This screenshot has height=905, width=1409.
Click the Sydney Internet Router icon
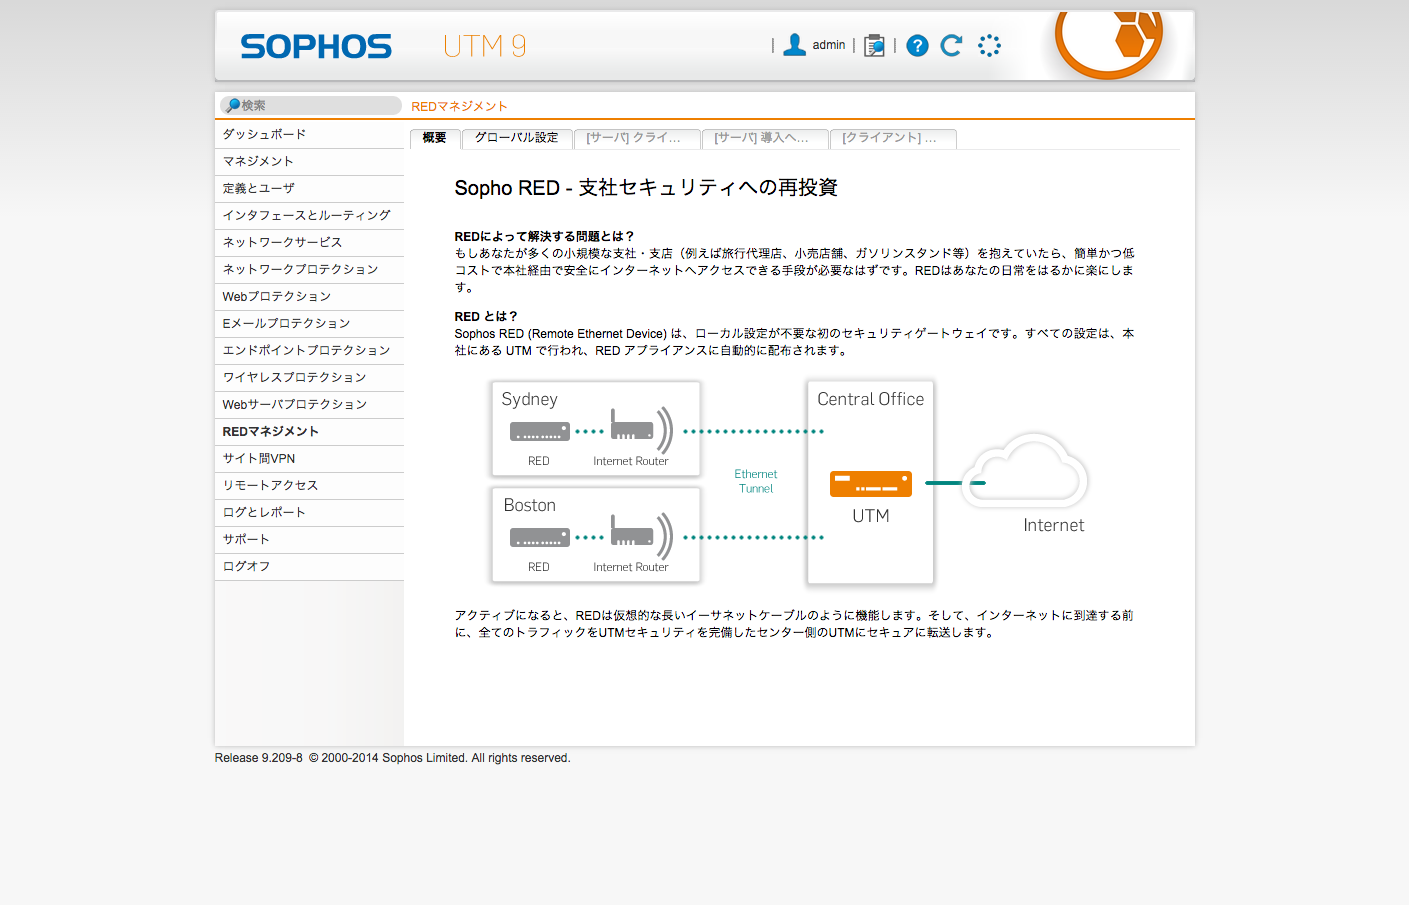click(x=642, y=428)
